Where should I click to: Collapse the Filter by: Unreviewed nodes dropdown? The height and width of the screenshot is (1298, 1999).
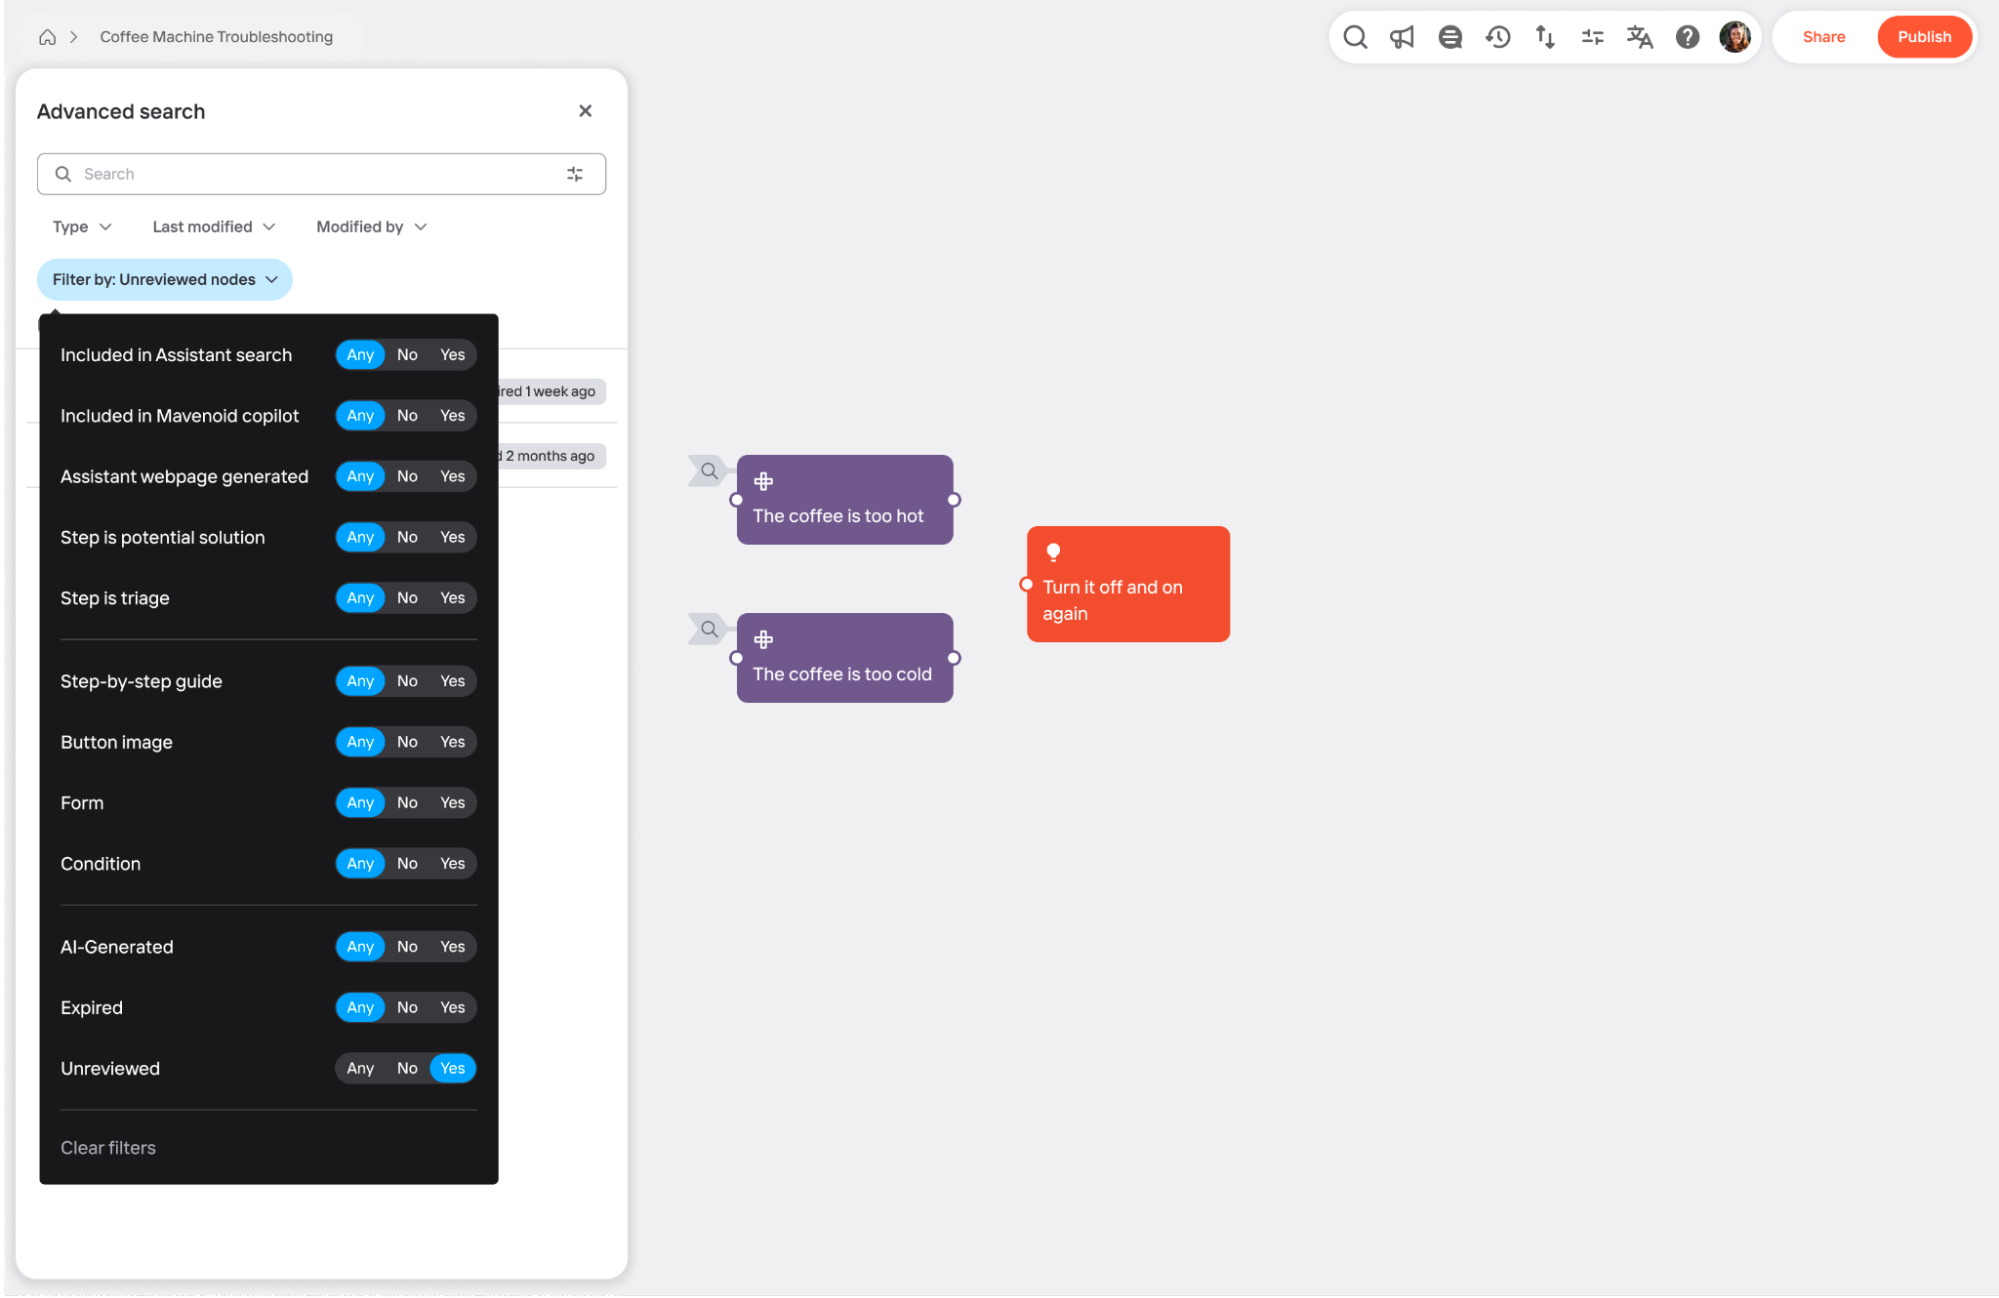click(x=165, y=280)
